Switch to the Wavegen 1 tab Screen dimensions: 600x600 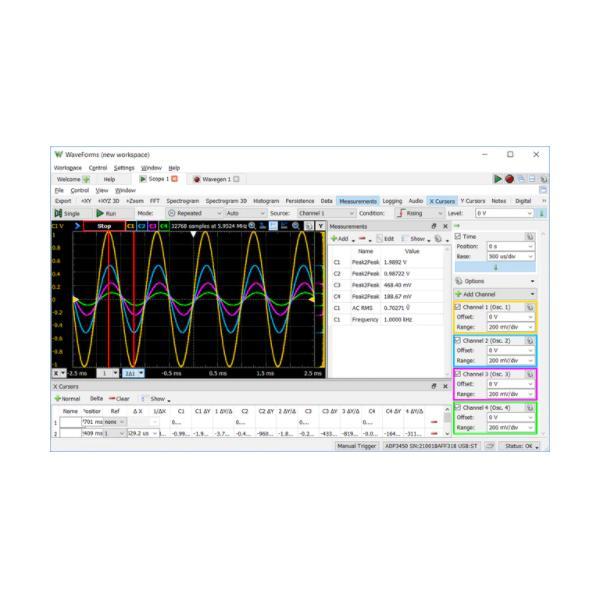215,179
